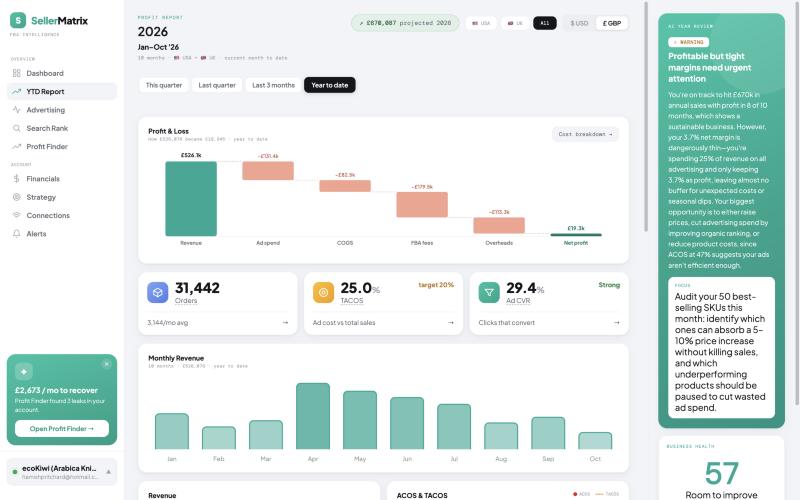Open the Alerts page

(62, 234)
